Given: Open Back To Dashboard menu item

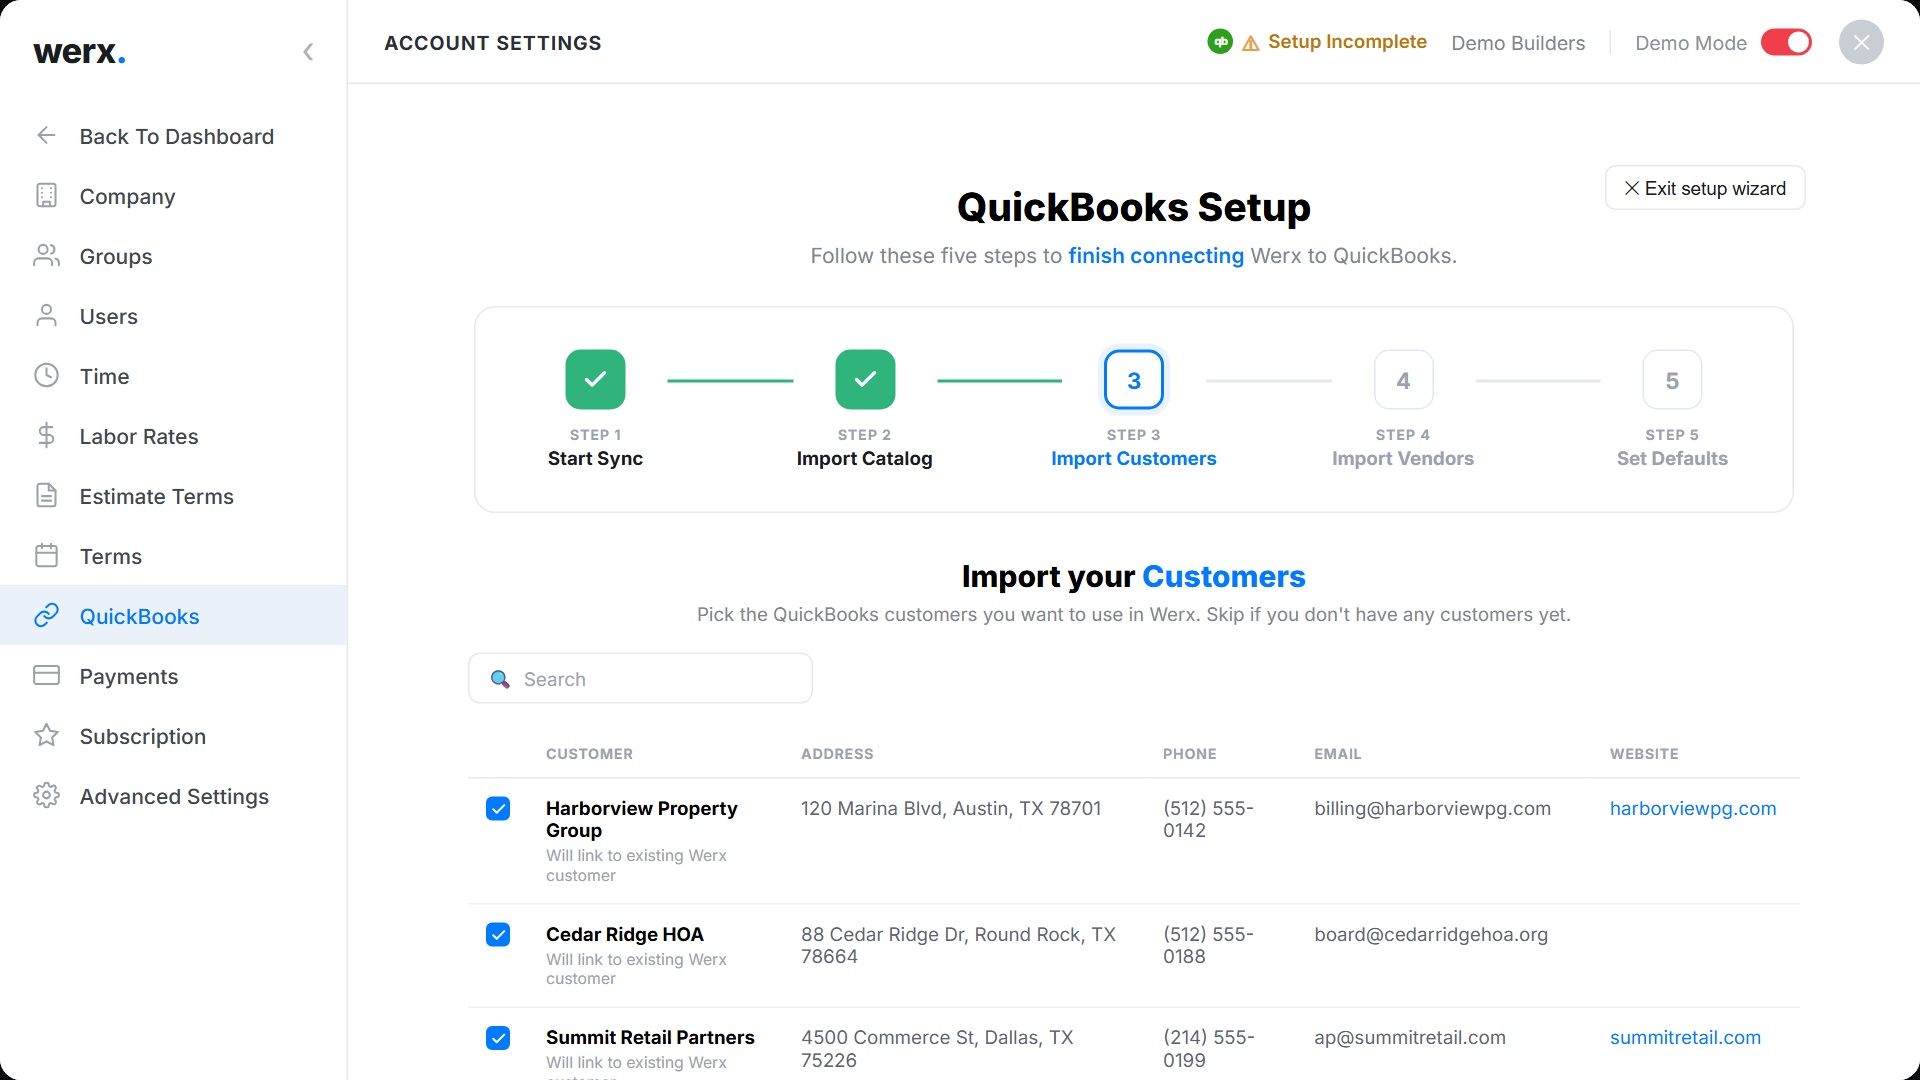Looking at the screenshot, I should pyautogui.click(x=173, y=136).
